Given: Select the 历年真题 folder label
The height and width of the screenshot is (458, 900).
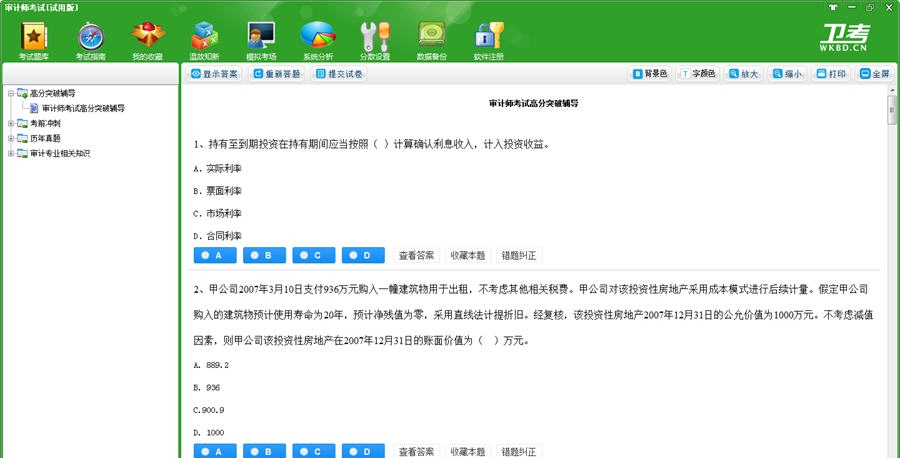Looking at the screenshot, I should tap(45, 138).
